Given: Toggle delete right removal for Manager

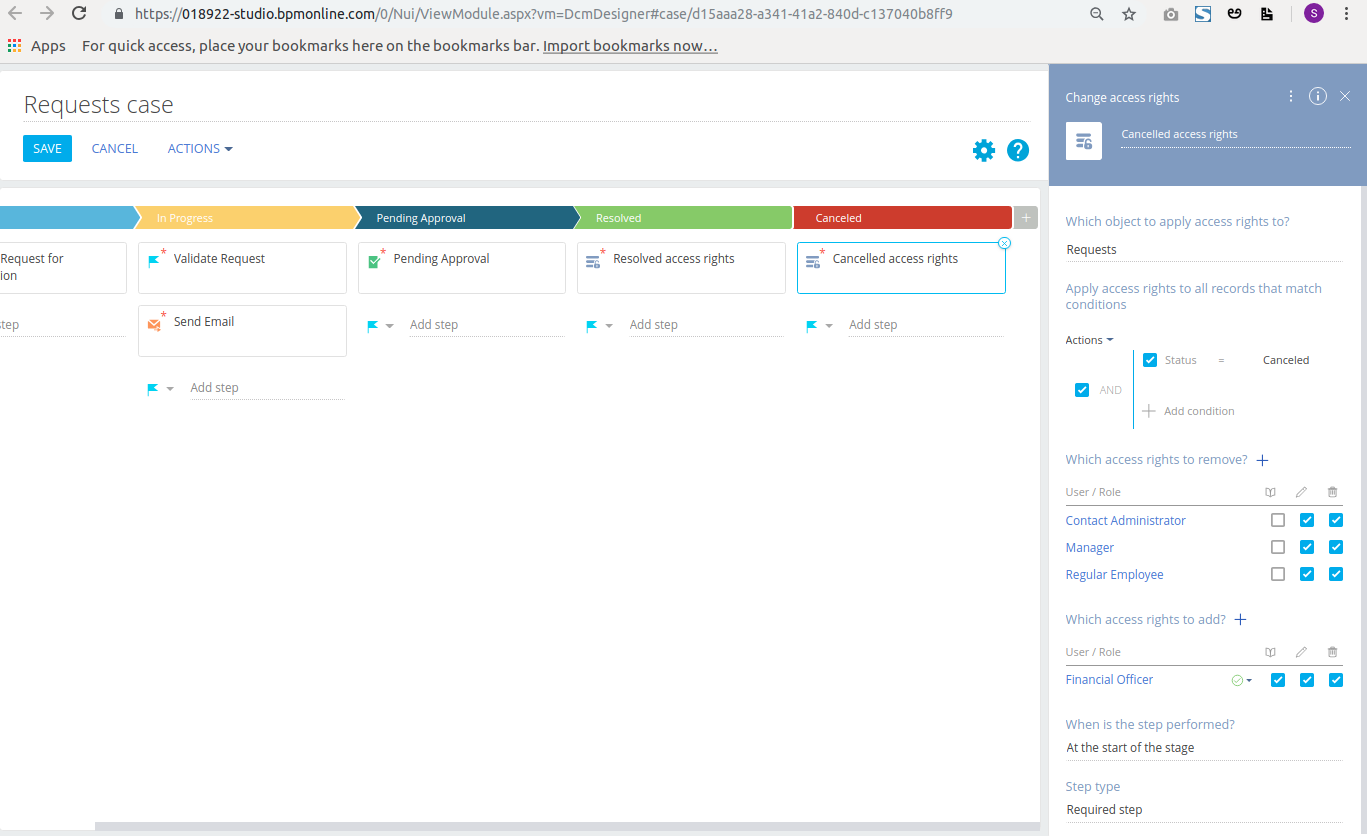Looking at the screenshot, I should [1335, 547].
